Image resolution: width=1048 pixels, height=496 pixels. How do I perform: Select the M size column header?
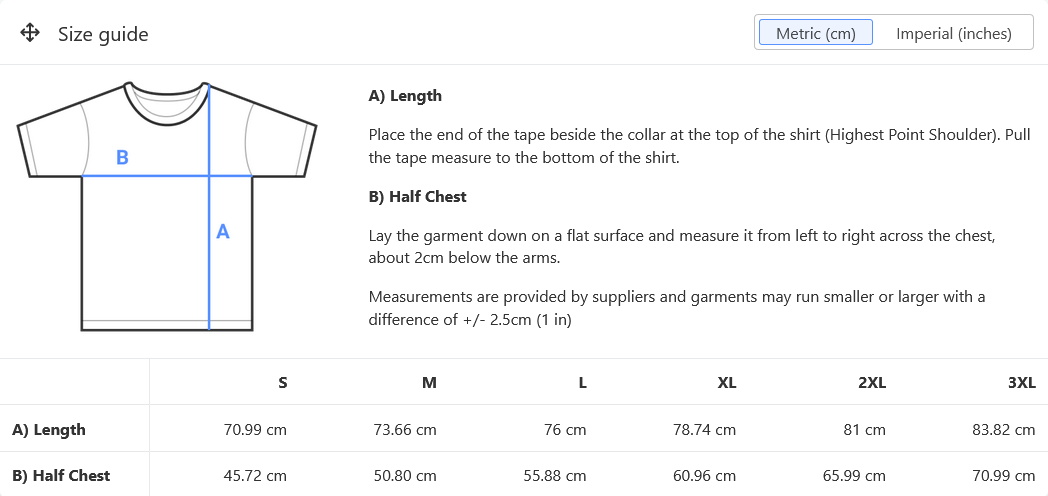click(x=429, y=382)
